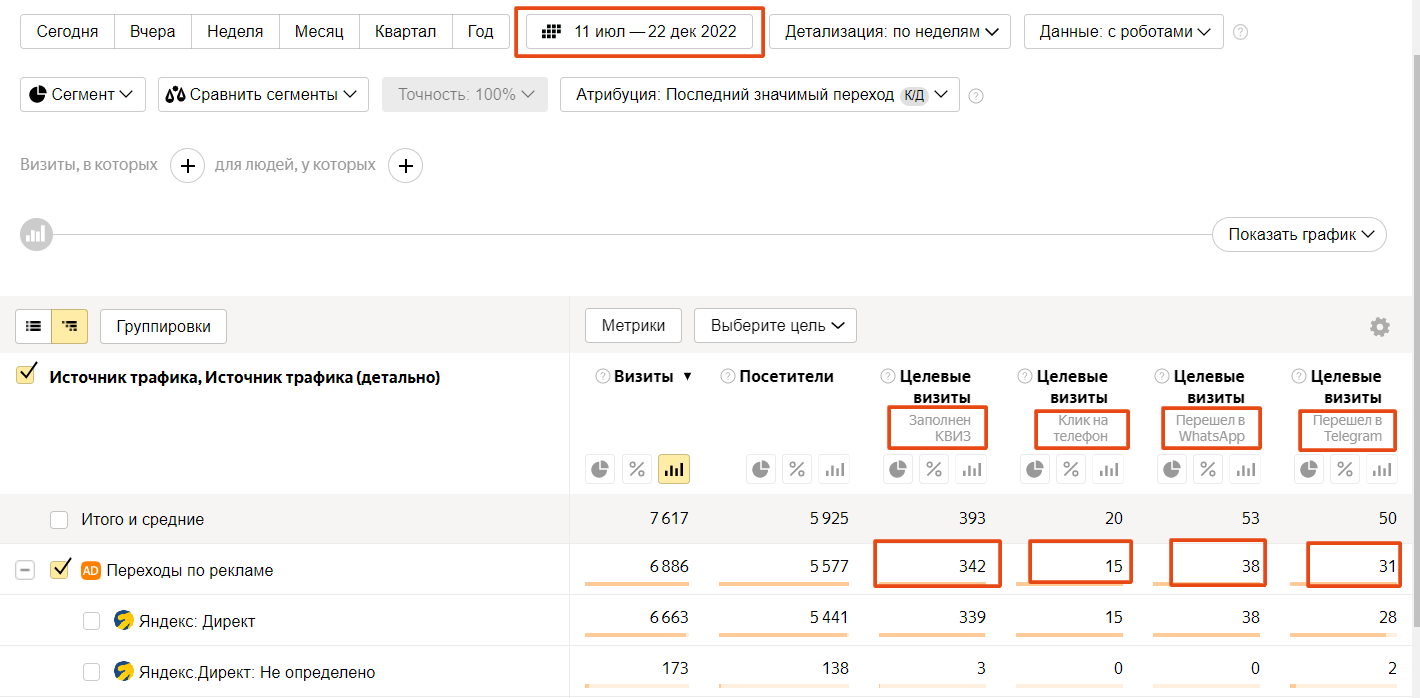This screenshot has height=698, width=1420.
Task: Click help icon next to Данные dropdown
Action: click(1241, 32)
